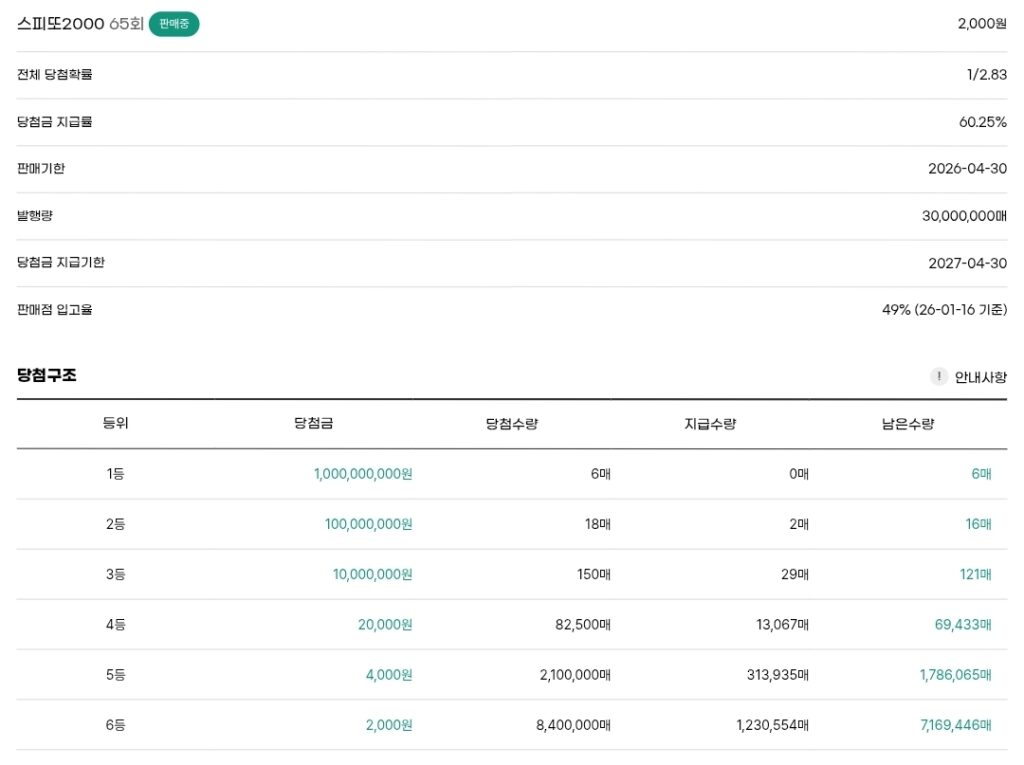Select the 당첨수량 column header
Viewport: 1024px width, 765px height.
point(511,423)
